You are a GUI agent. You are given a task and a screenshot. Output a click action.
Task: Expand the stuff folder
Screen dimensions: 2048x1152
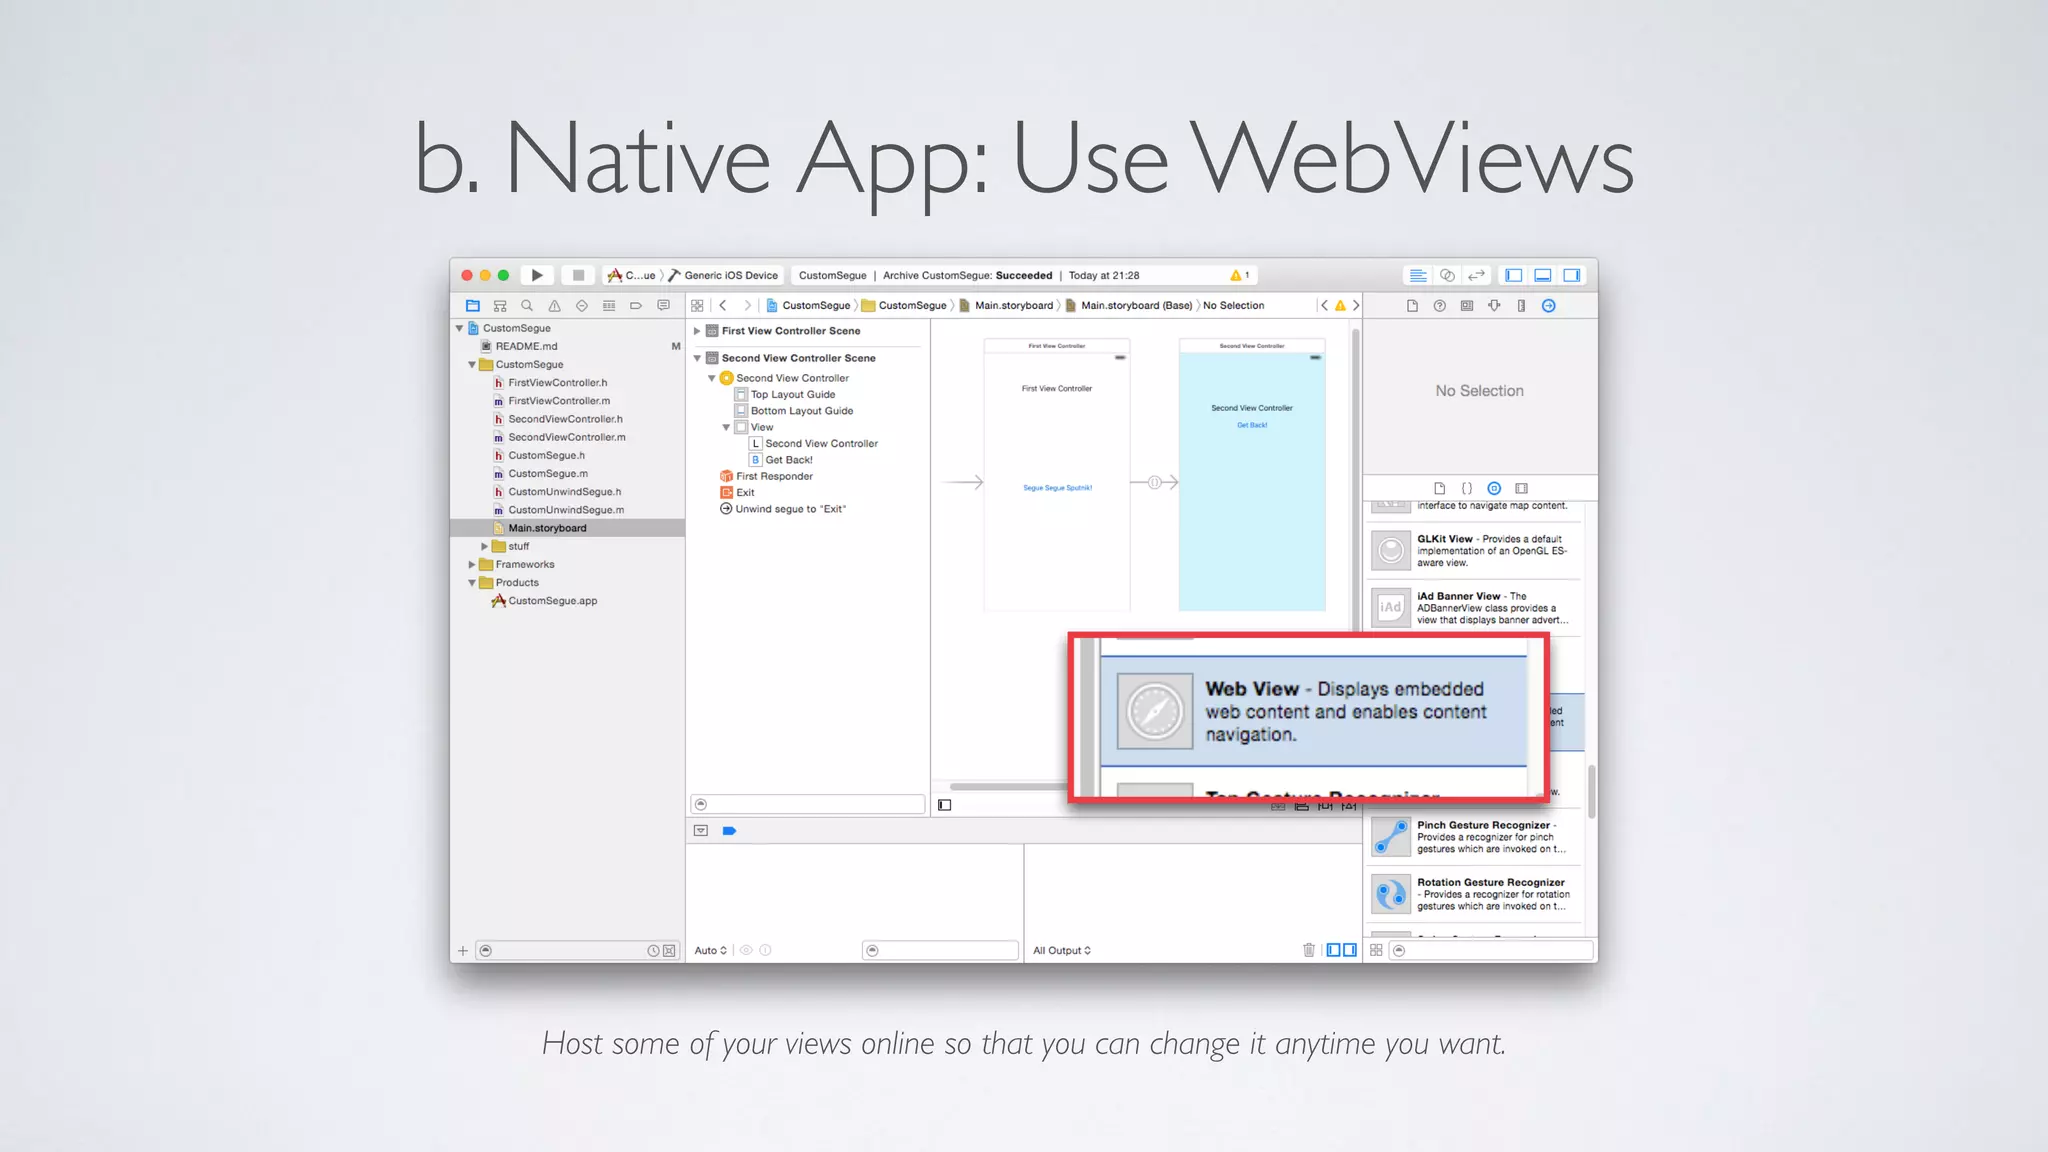(x=484, y=547)
